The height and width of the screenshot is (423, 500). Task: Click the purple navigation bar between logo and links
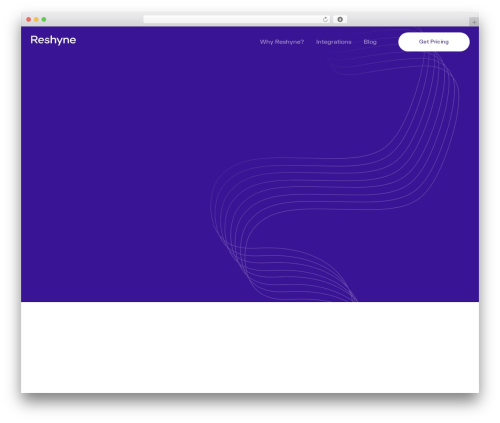point(167,41)
